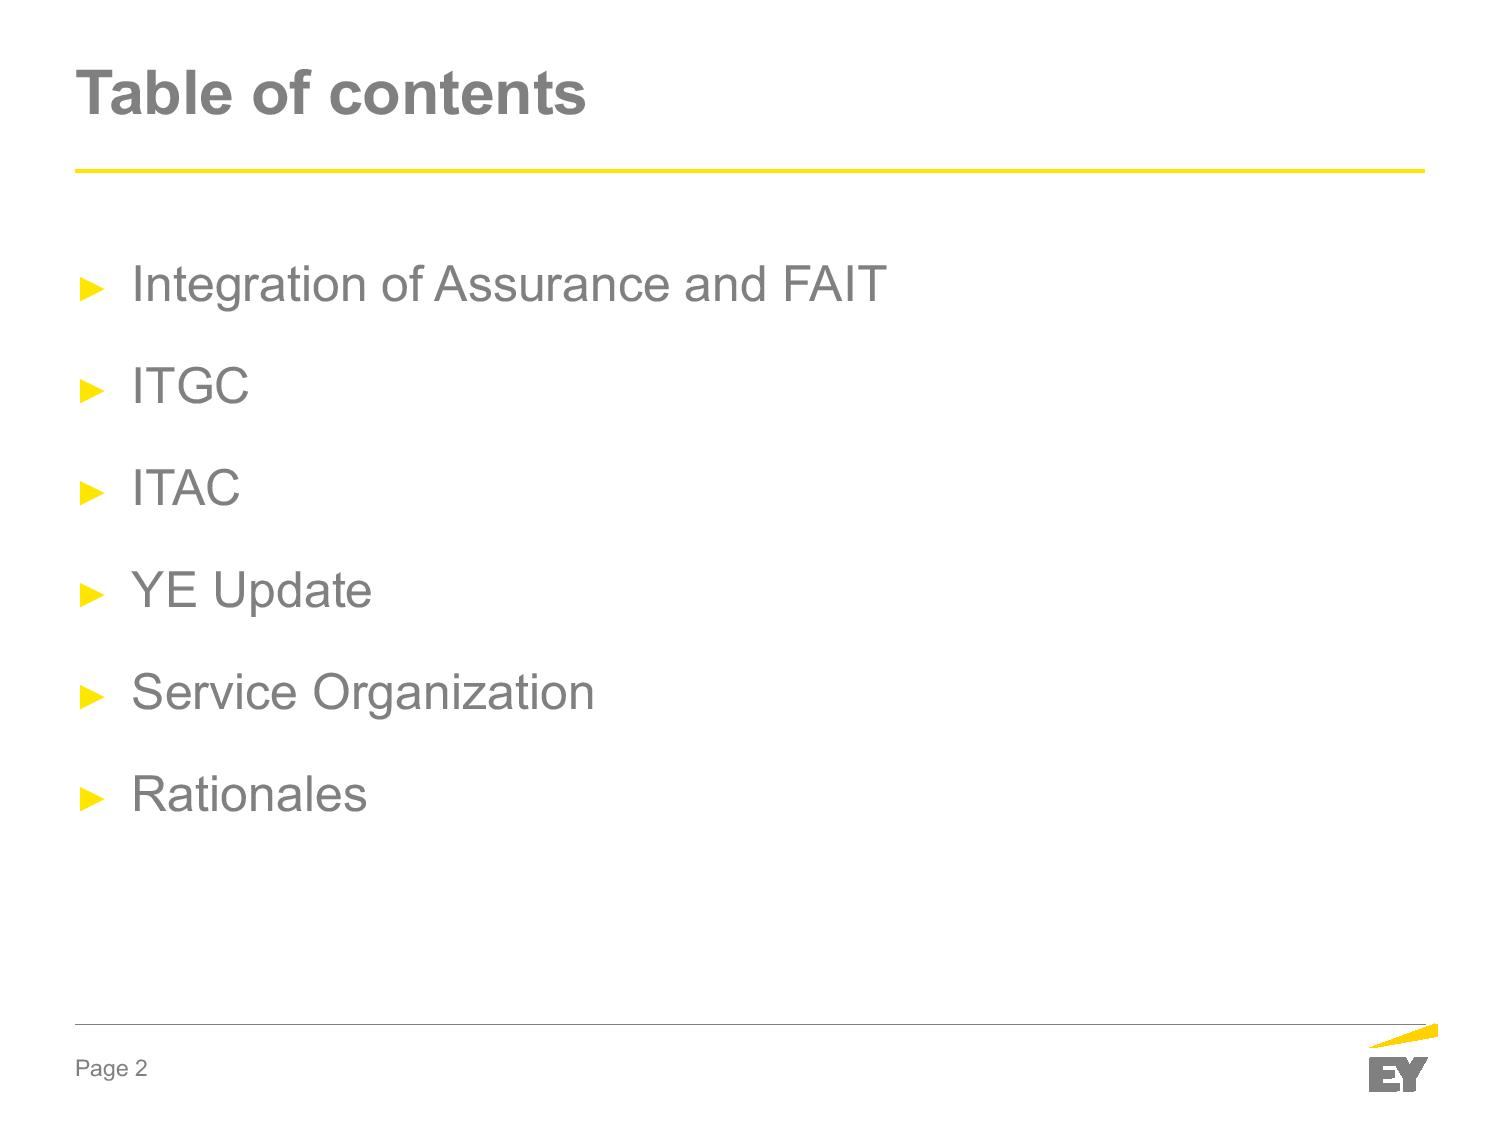1500x1125 pixels.
Task: Jump to the Rationales item
Action: tap(249, 794)
